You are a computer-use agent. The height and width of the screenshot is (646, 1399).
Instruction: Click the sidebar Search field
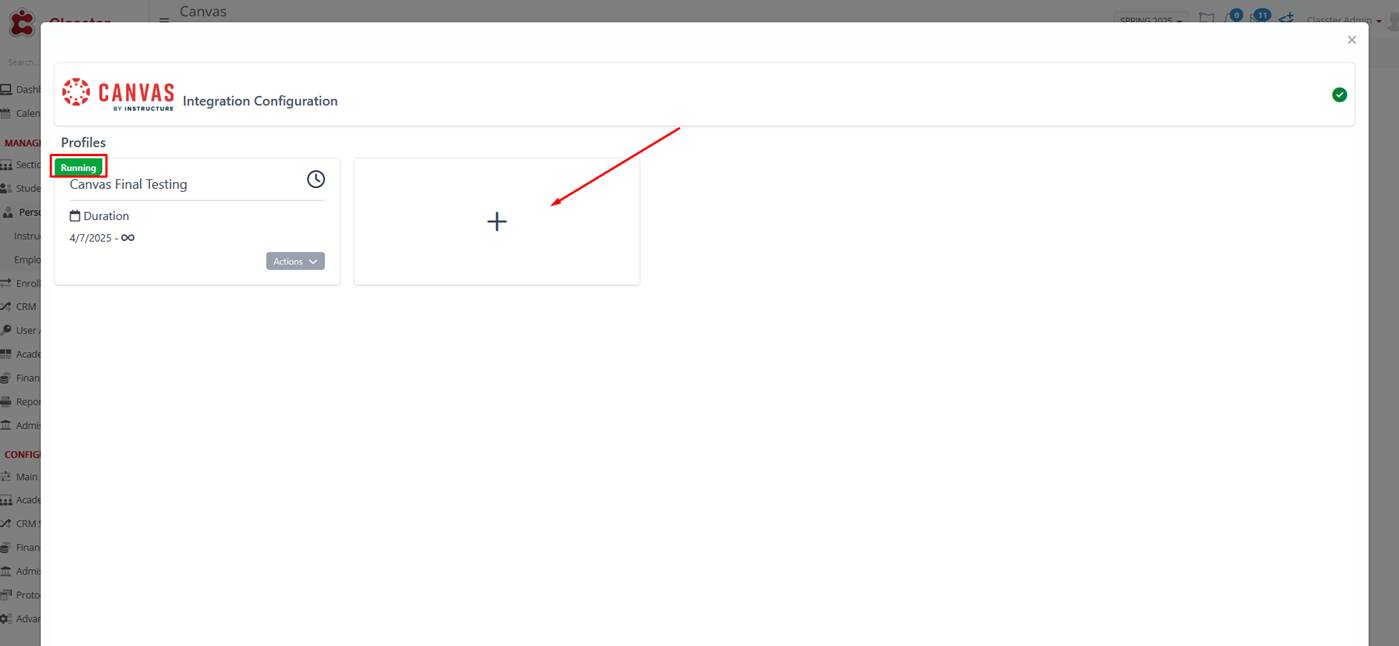[x=22, y=62]
